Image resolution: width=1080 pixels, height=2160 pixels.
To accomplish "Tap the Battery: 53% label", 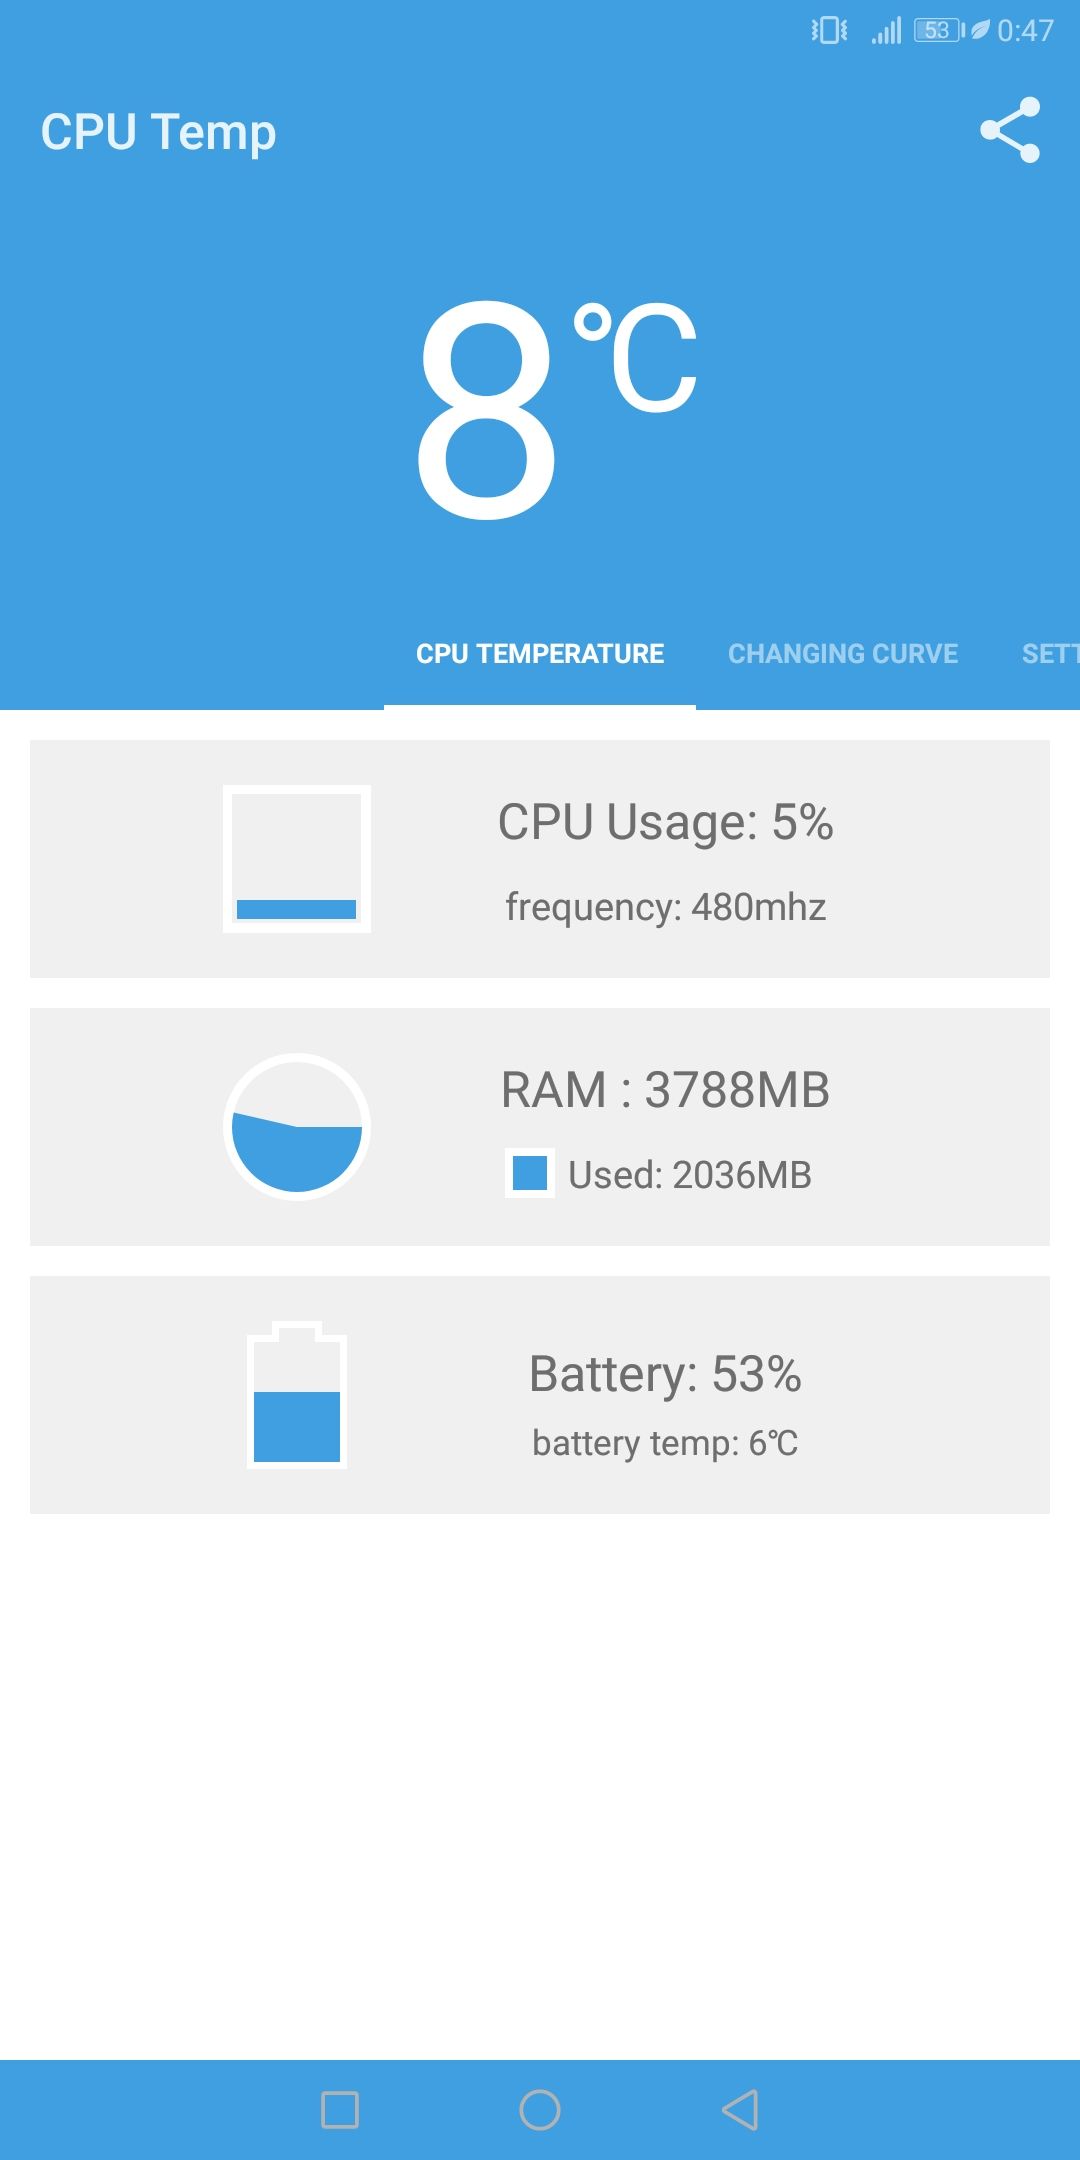I will point(666,1374).
